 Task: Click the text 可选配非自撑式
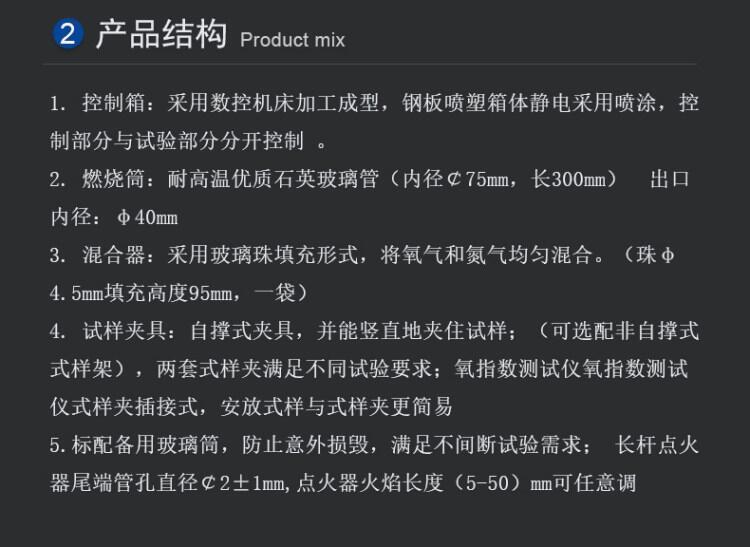[x=626, y=331]
